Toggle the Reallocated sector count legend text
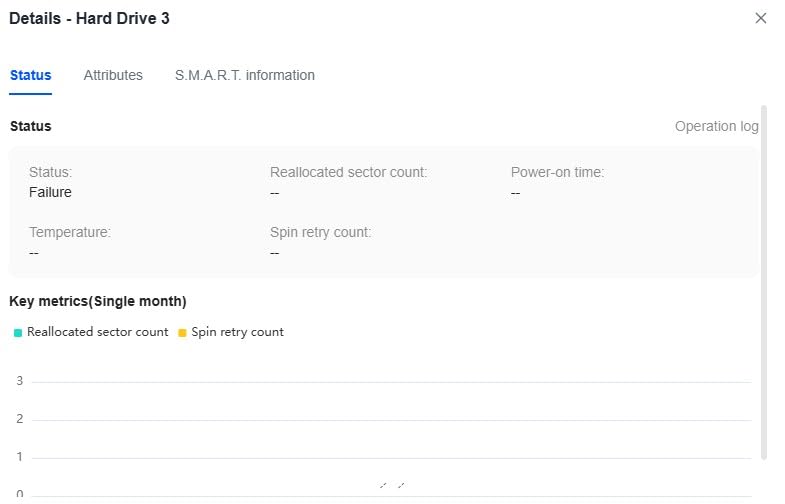Viewport: 785px width, 504px height. (98, 332)
